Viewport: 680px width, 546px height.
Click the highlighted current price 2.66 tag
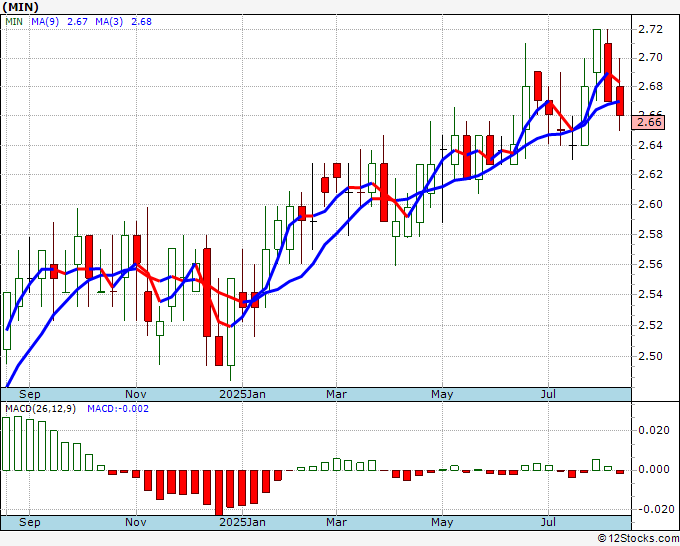pos(648,122)
